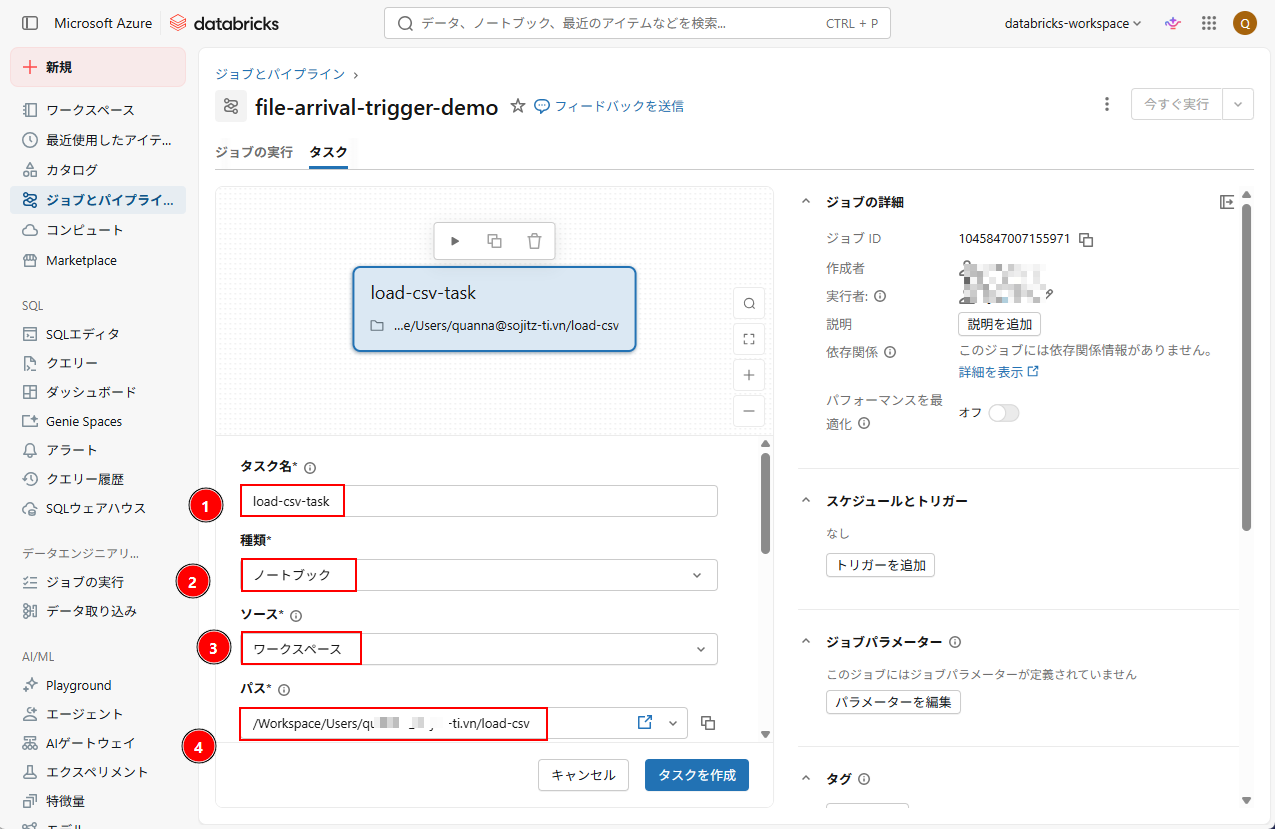Viewport: 1275px width, 829px height.
Task: Clone load-csv-task with the duplicate icon
Action: pyautogui.click(x=494, y=241)
